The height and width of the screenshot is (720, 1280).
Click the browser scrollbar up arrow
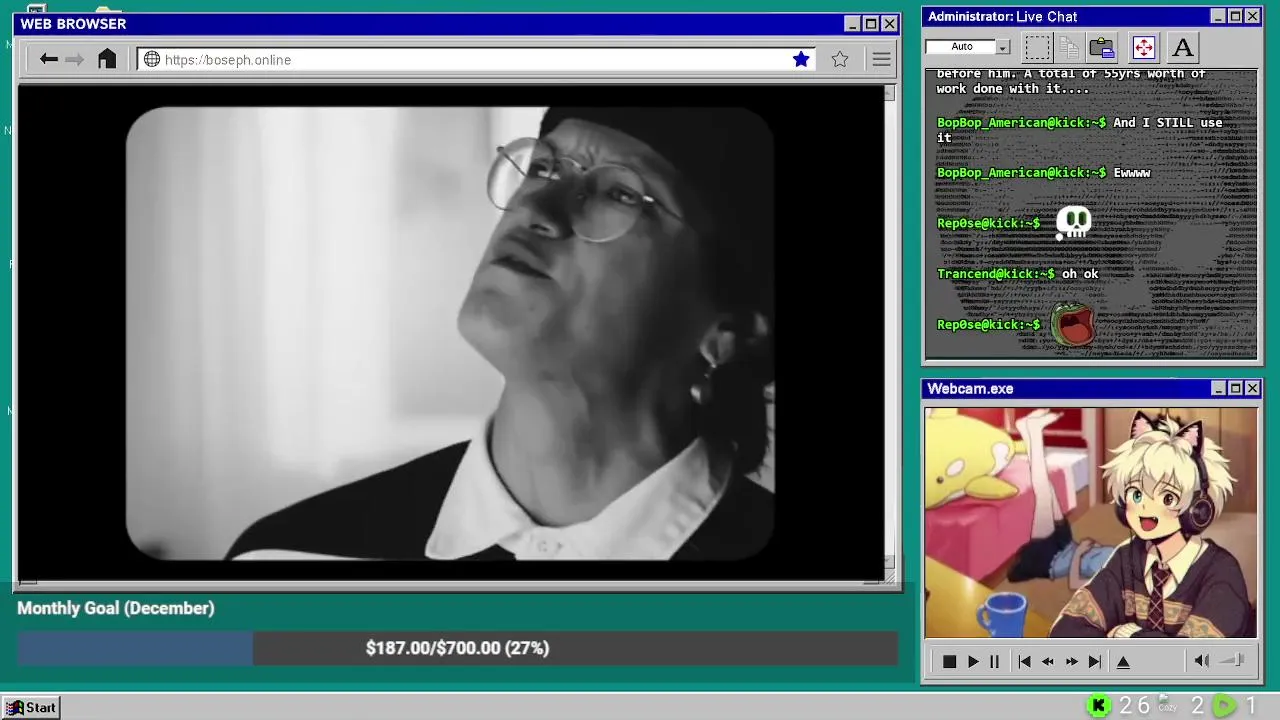coord(890,93)
